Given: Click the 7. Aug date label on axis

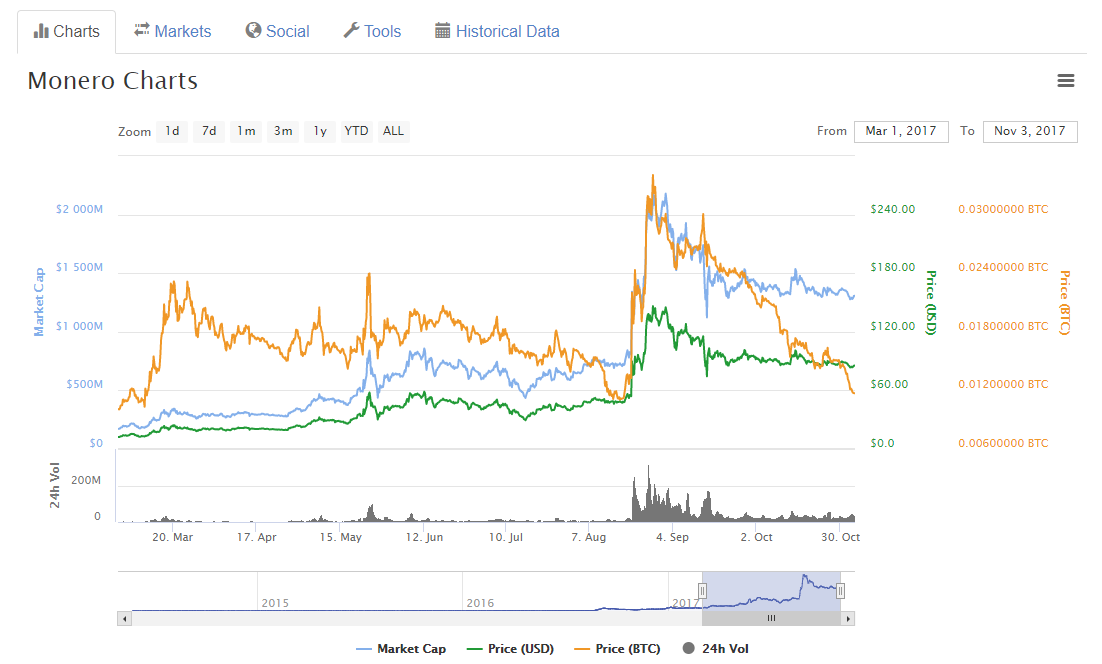Looking at the screenshot, I should pos(588,538).
